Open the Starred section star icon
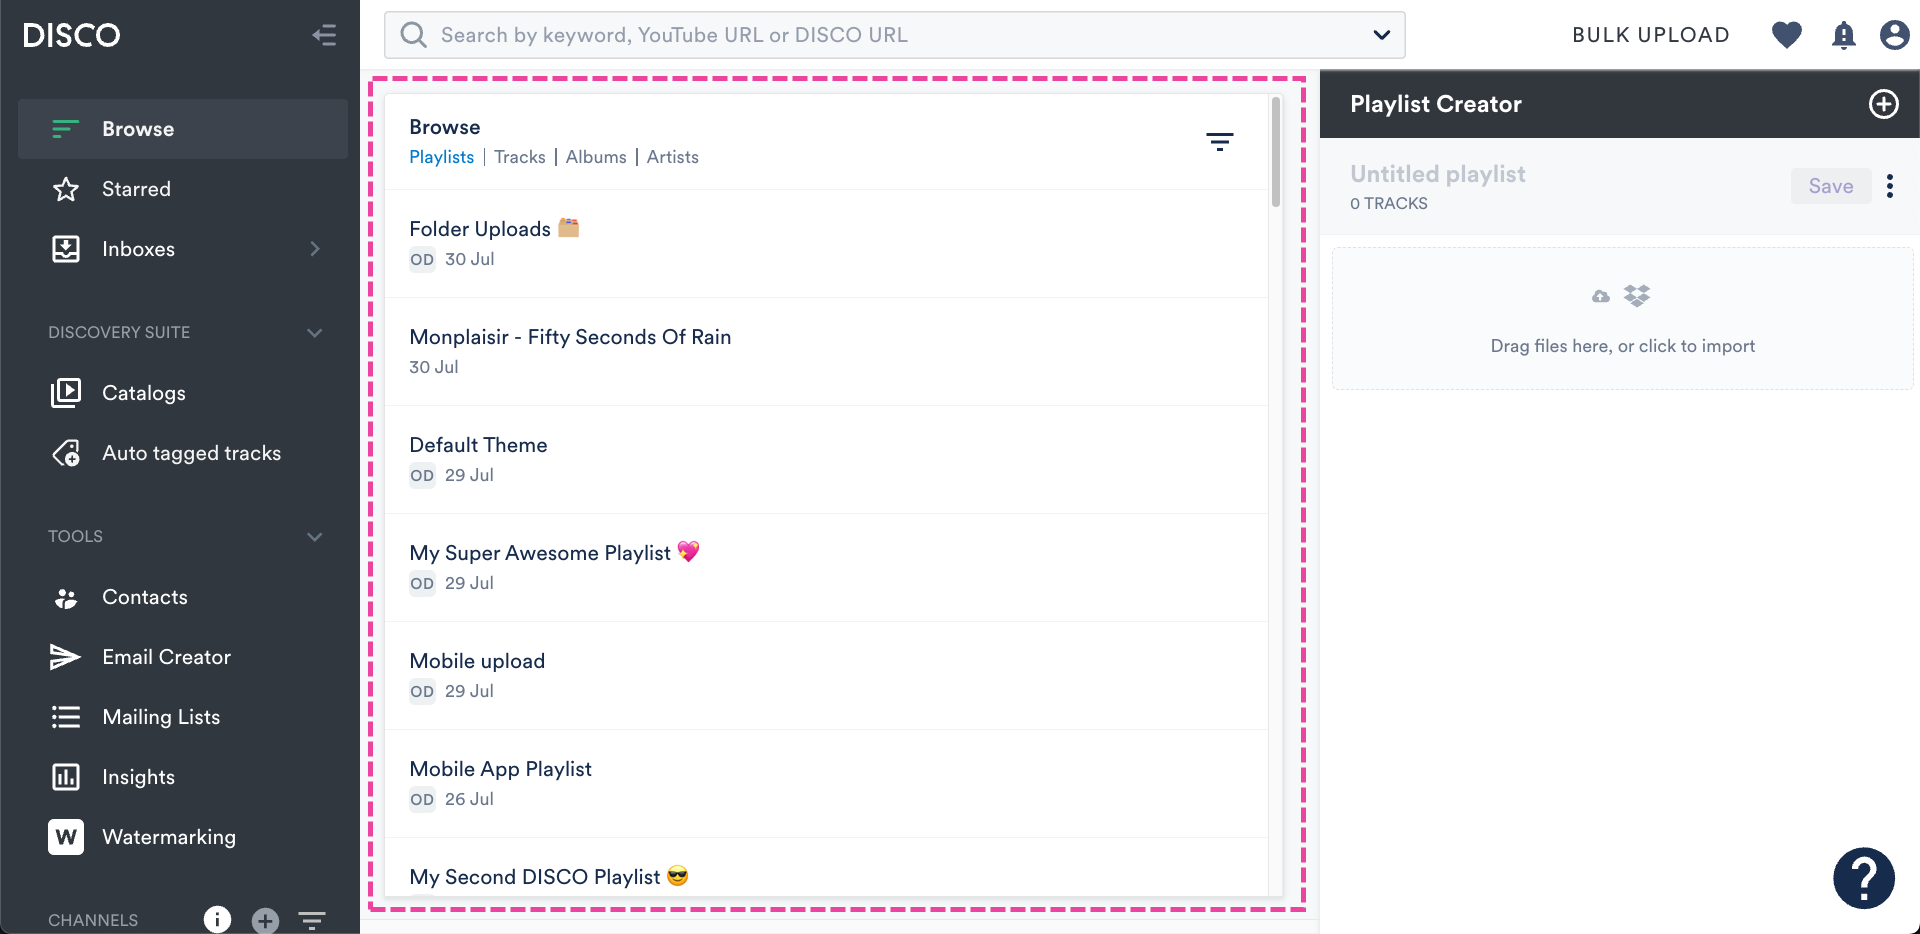Screen dimensions: 1920x934 [x=66, y=189]
